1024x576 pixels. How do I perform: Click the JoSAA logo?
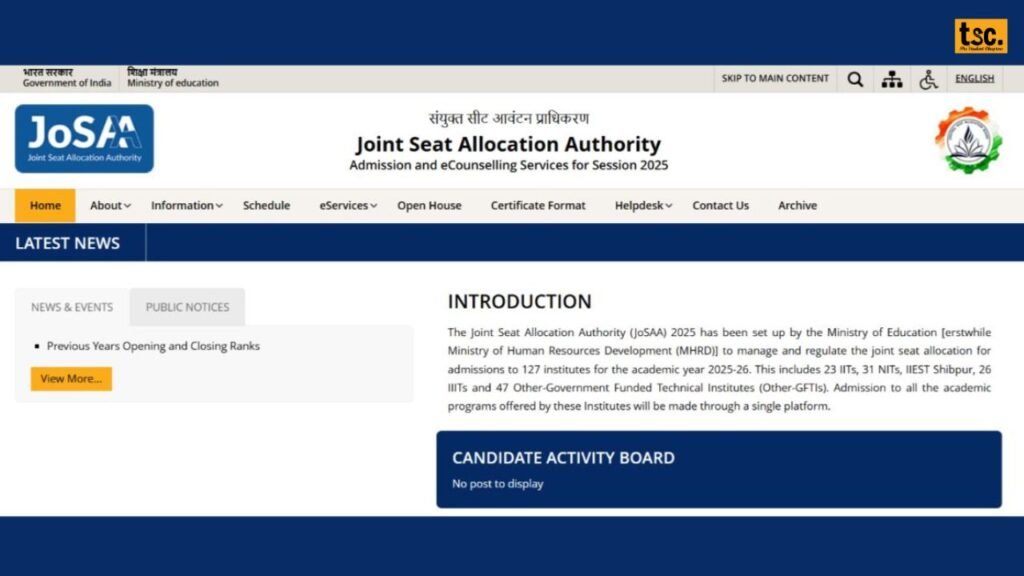[84, 138]
